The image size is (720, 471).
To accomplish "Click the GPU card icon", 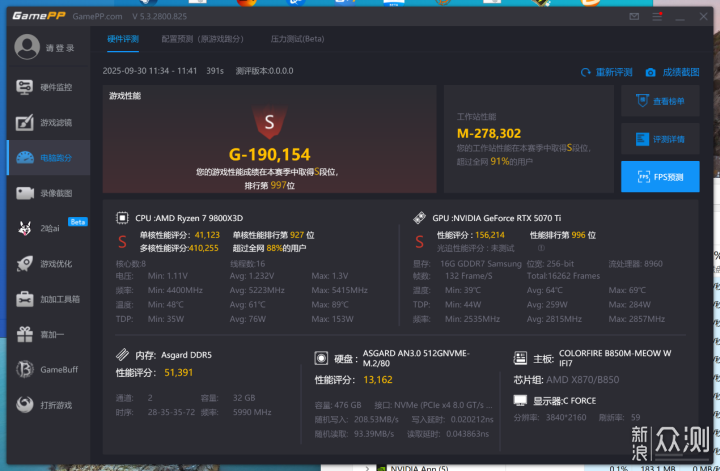I will (x=419, y=218).
